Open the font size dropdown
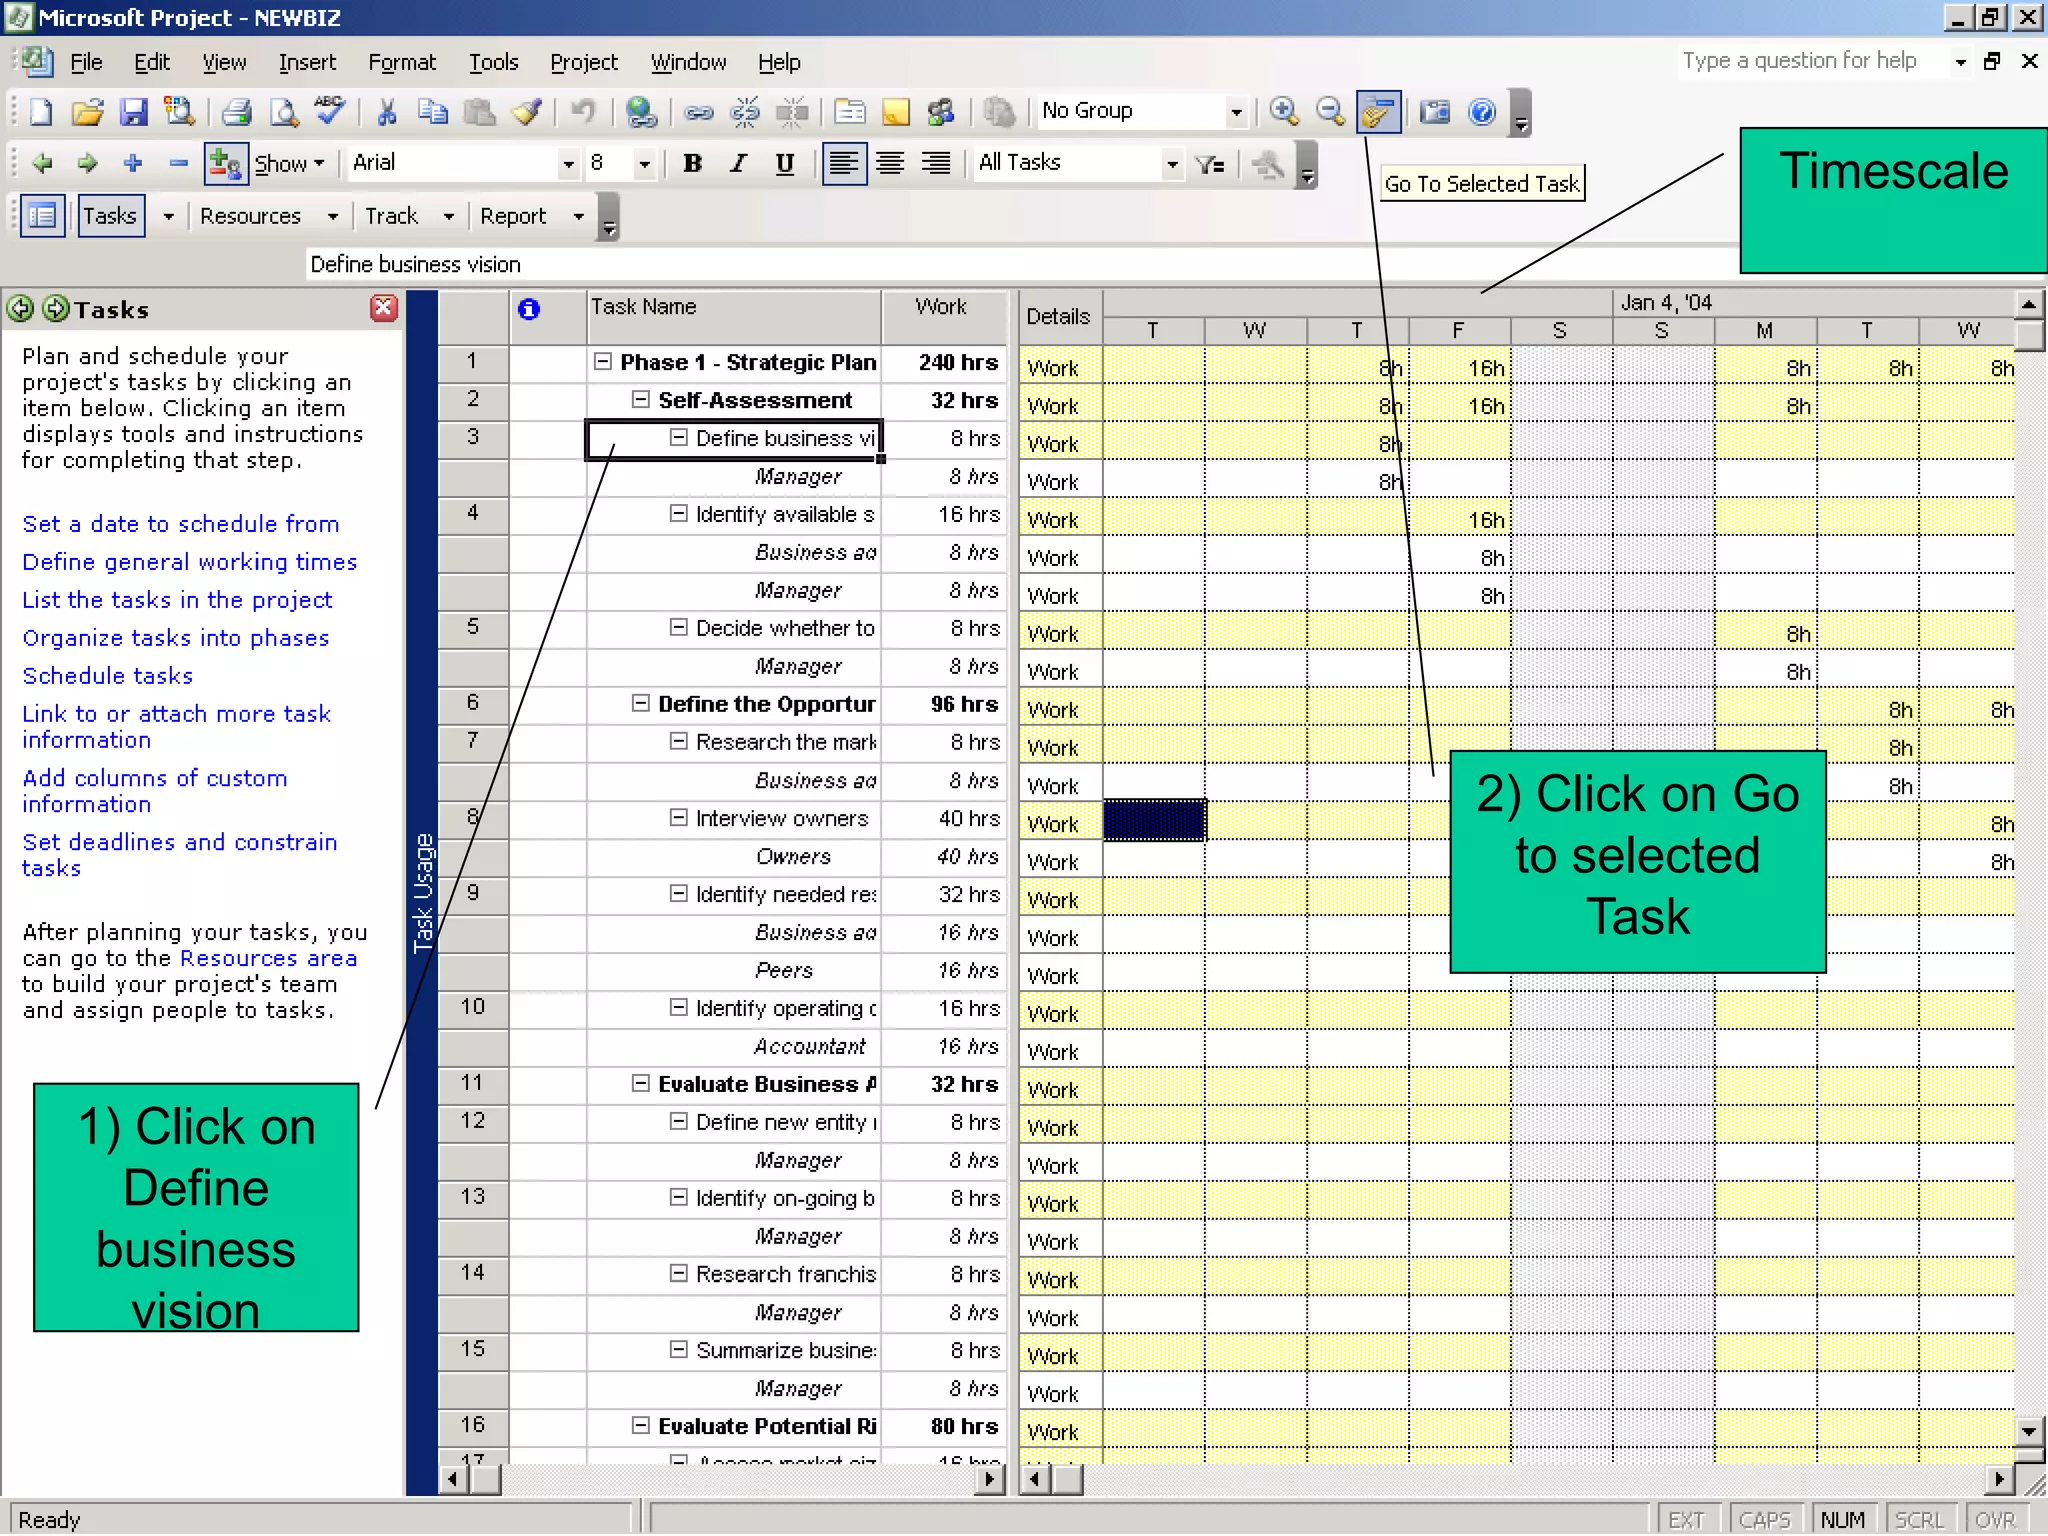 (x=645, y=163)
